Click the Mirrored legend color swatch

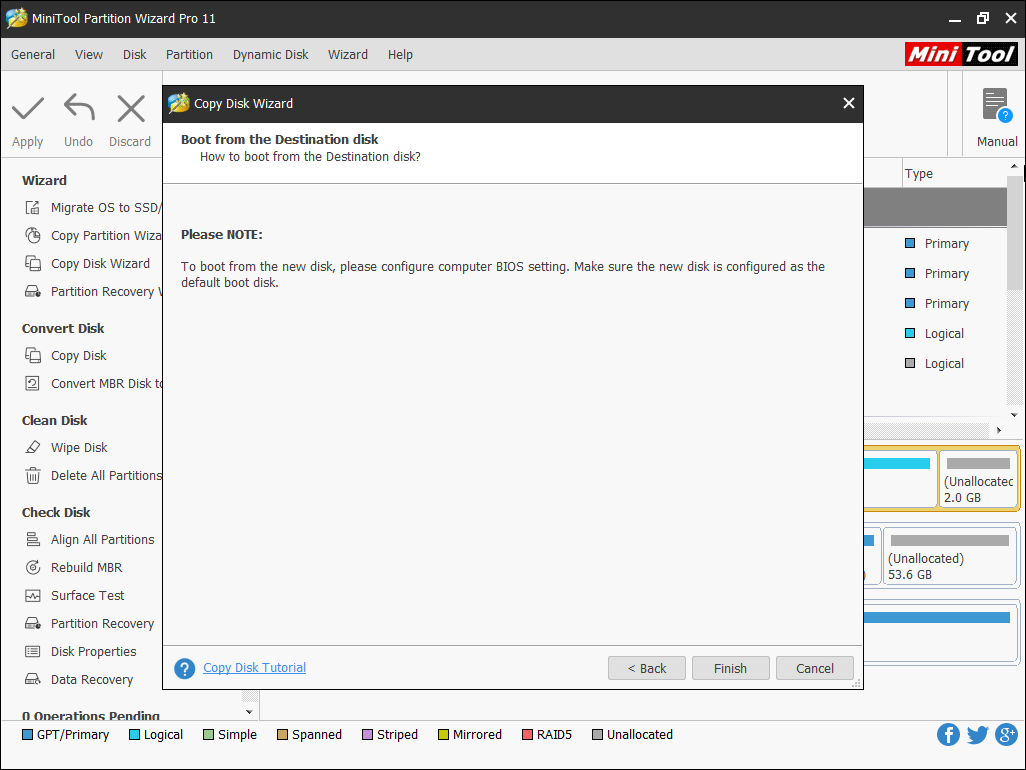tap(444, 735)
